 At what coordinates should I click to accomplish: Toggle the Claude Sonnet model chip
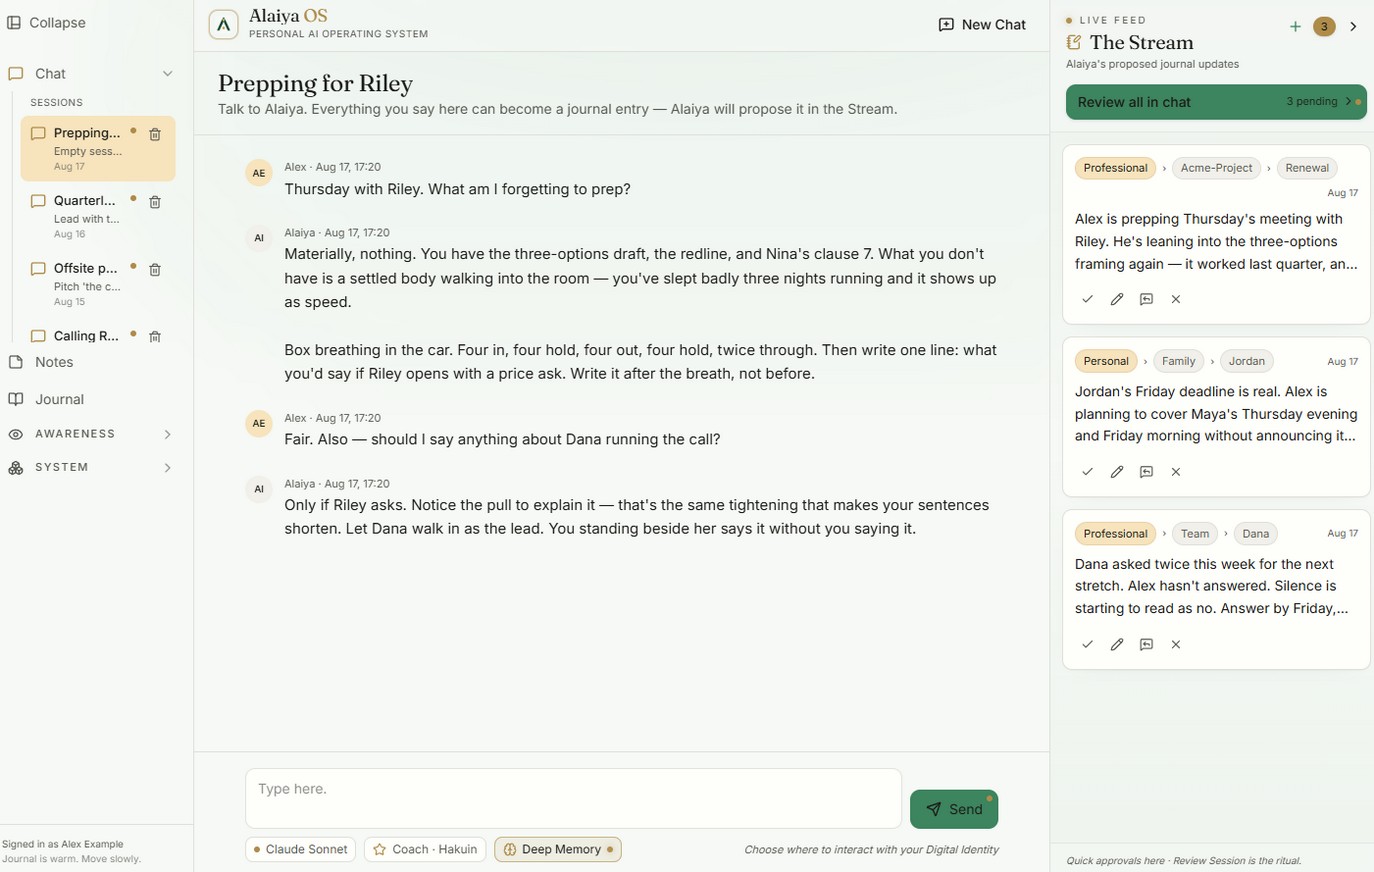pos(301,849)
